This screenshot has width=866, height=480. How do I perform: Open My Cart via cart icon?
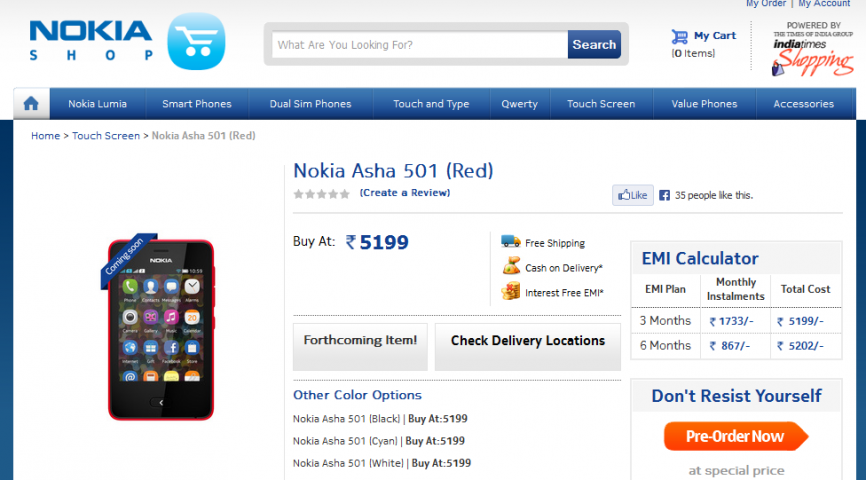(x=680, y=36)
